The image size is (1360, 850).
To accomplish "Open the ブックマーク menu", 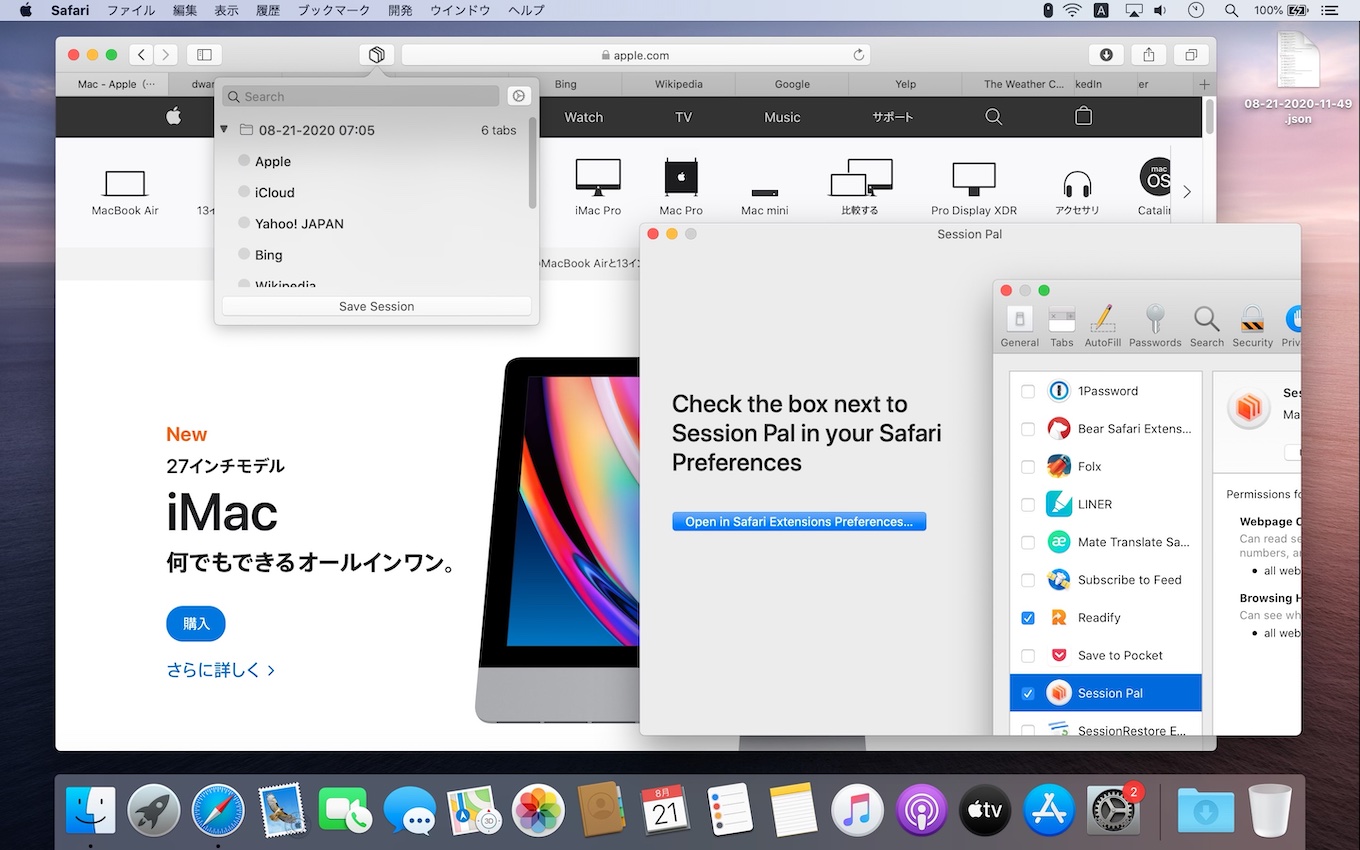I will 333,10.
